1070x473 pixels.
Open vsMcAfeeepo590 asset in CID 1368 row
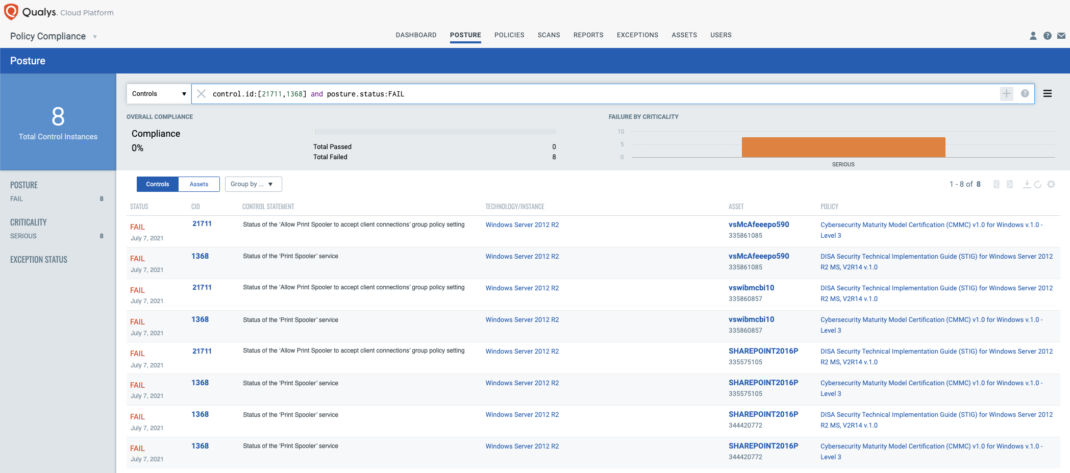(759, 256)
